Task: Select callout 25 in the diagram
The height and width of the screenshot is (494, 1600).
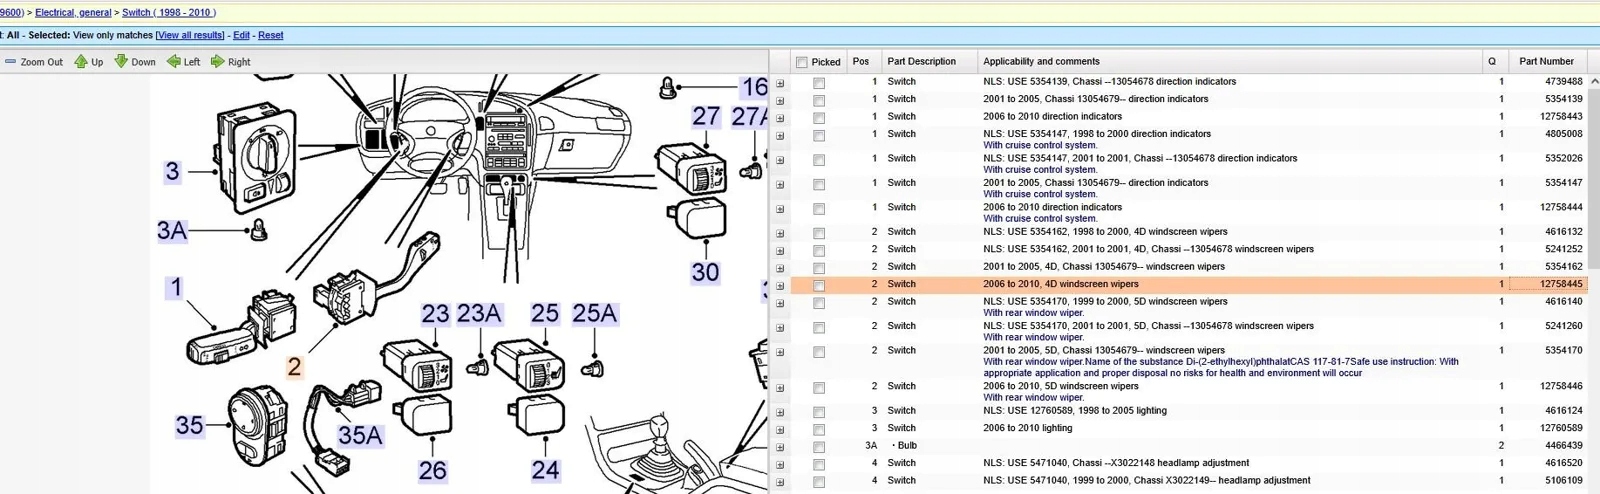Action: pyautogui.click(x=545, y=314)
